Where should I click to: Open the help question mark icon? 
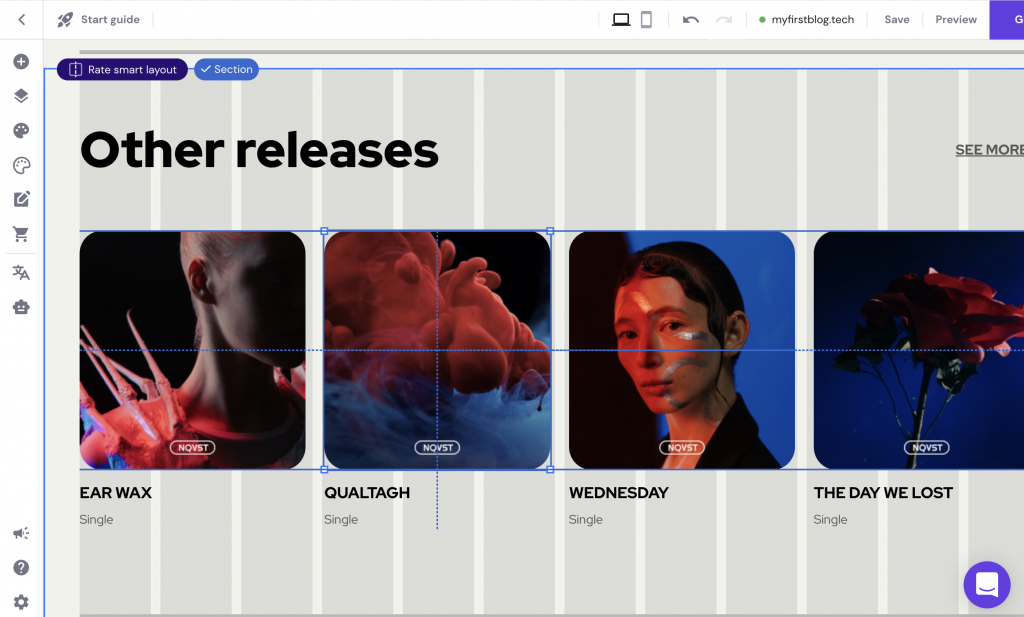coord(21,567)
